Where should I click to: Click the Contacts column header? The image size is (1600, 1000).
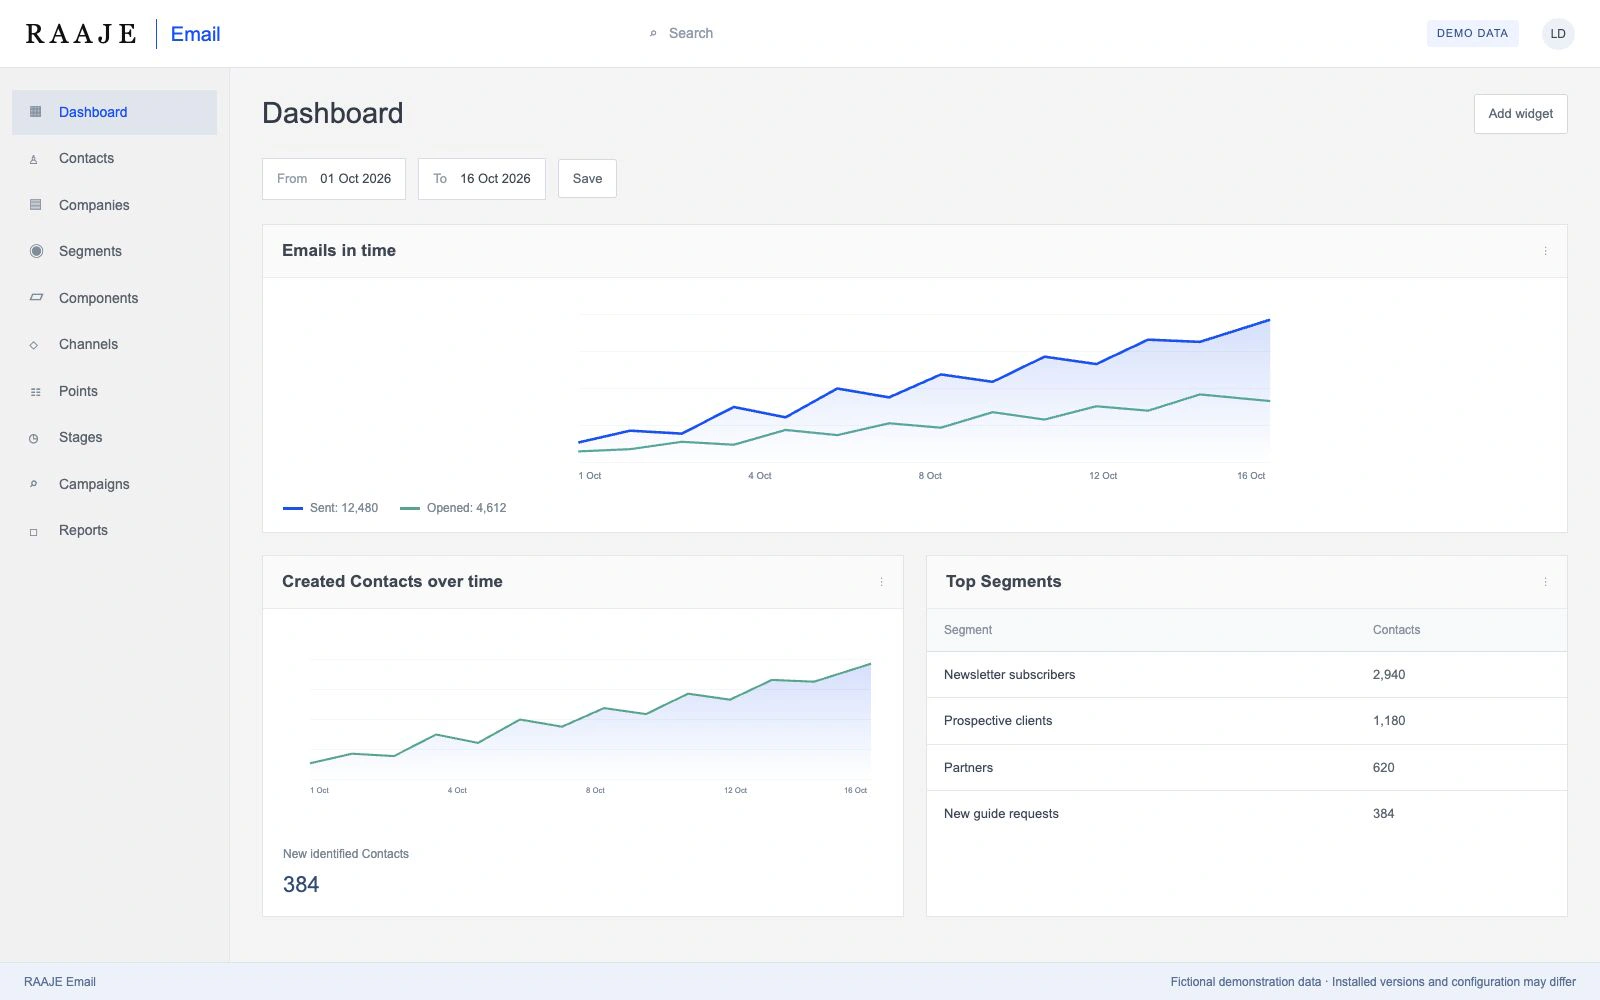[1396, 630]
